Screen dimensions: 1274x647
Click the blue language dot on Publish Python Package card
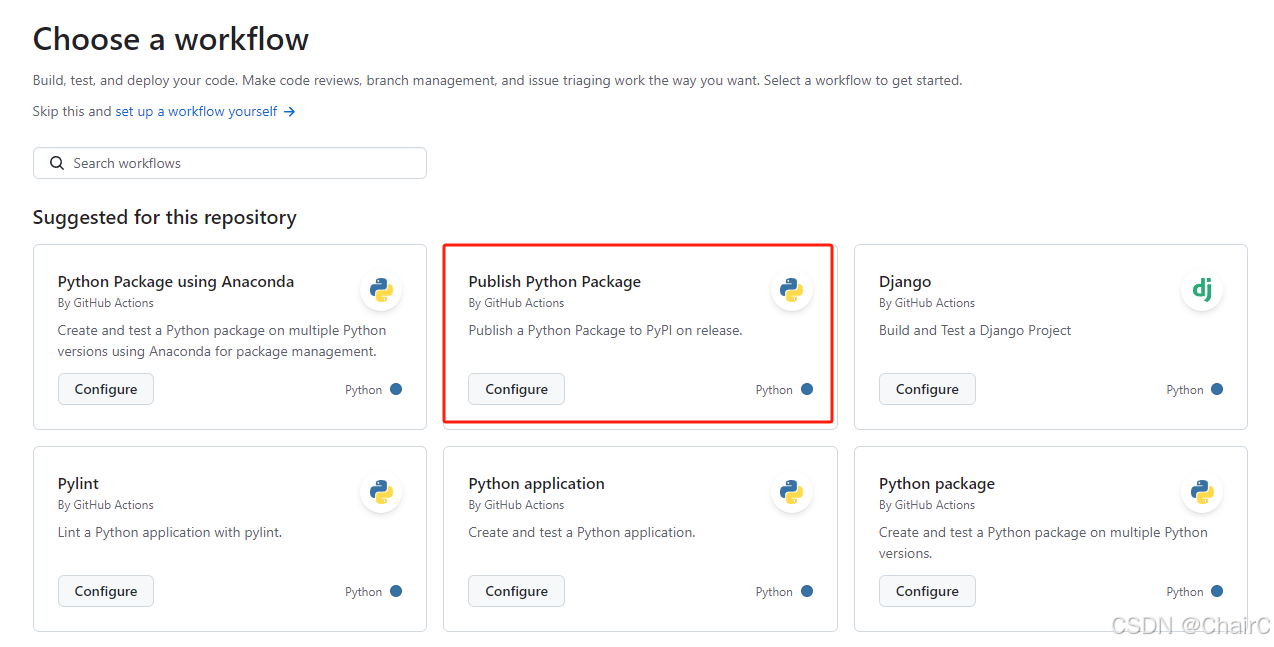coord(807,389)
